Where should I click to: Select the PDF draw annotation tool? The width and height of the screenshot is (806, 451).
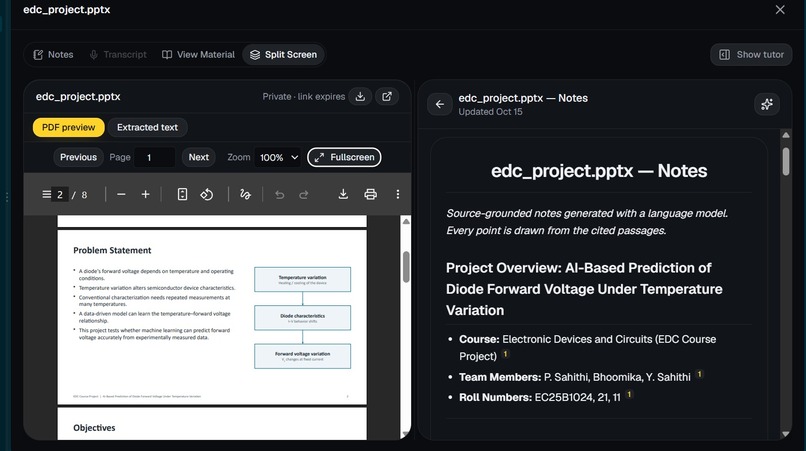[245, 194]
